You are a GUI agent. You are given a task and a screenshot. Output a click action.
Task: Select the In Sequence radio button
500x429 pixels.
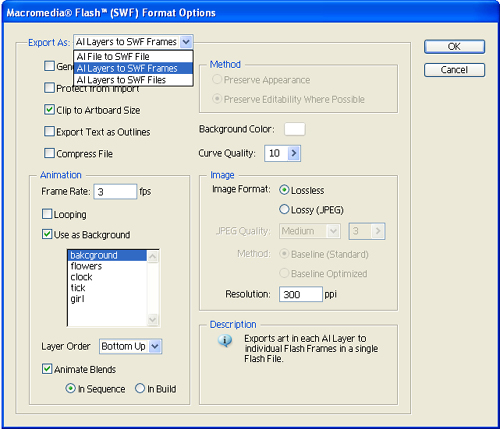pyautogui.click(x=70, y=389)
